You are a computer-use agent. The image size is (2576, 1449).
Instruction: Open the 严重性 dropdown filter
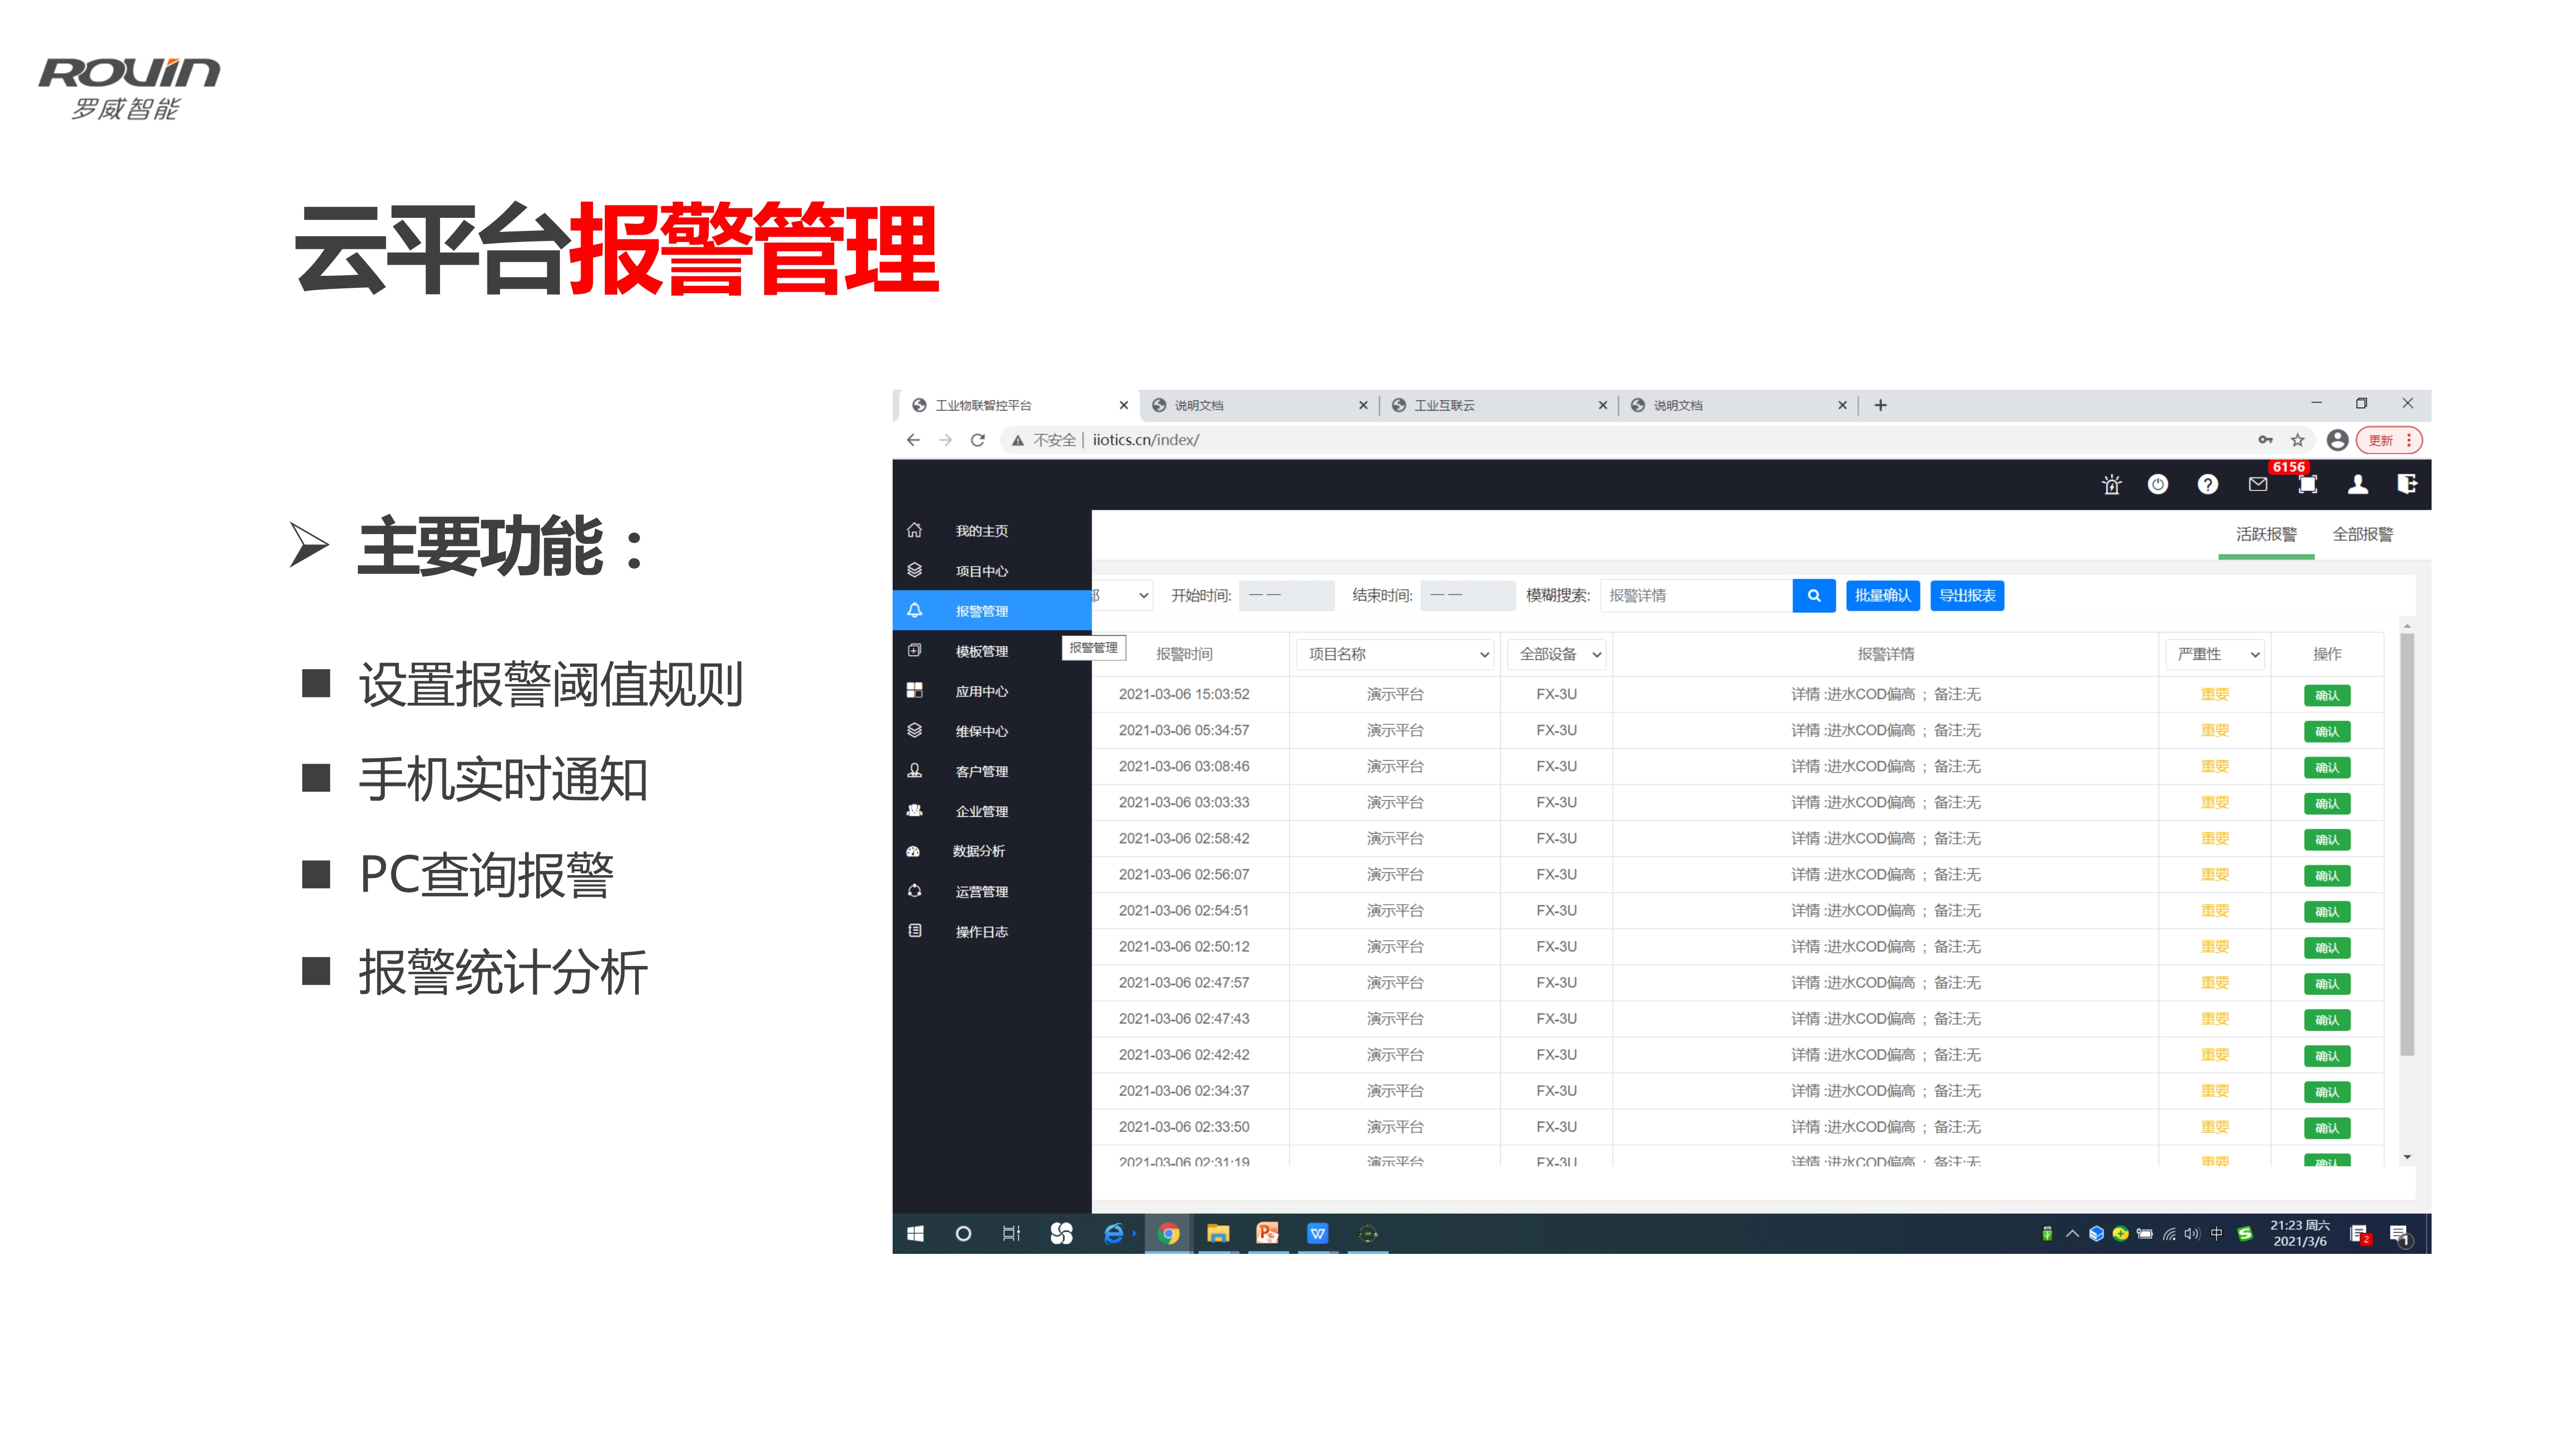[2215, 654]
